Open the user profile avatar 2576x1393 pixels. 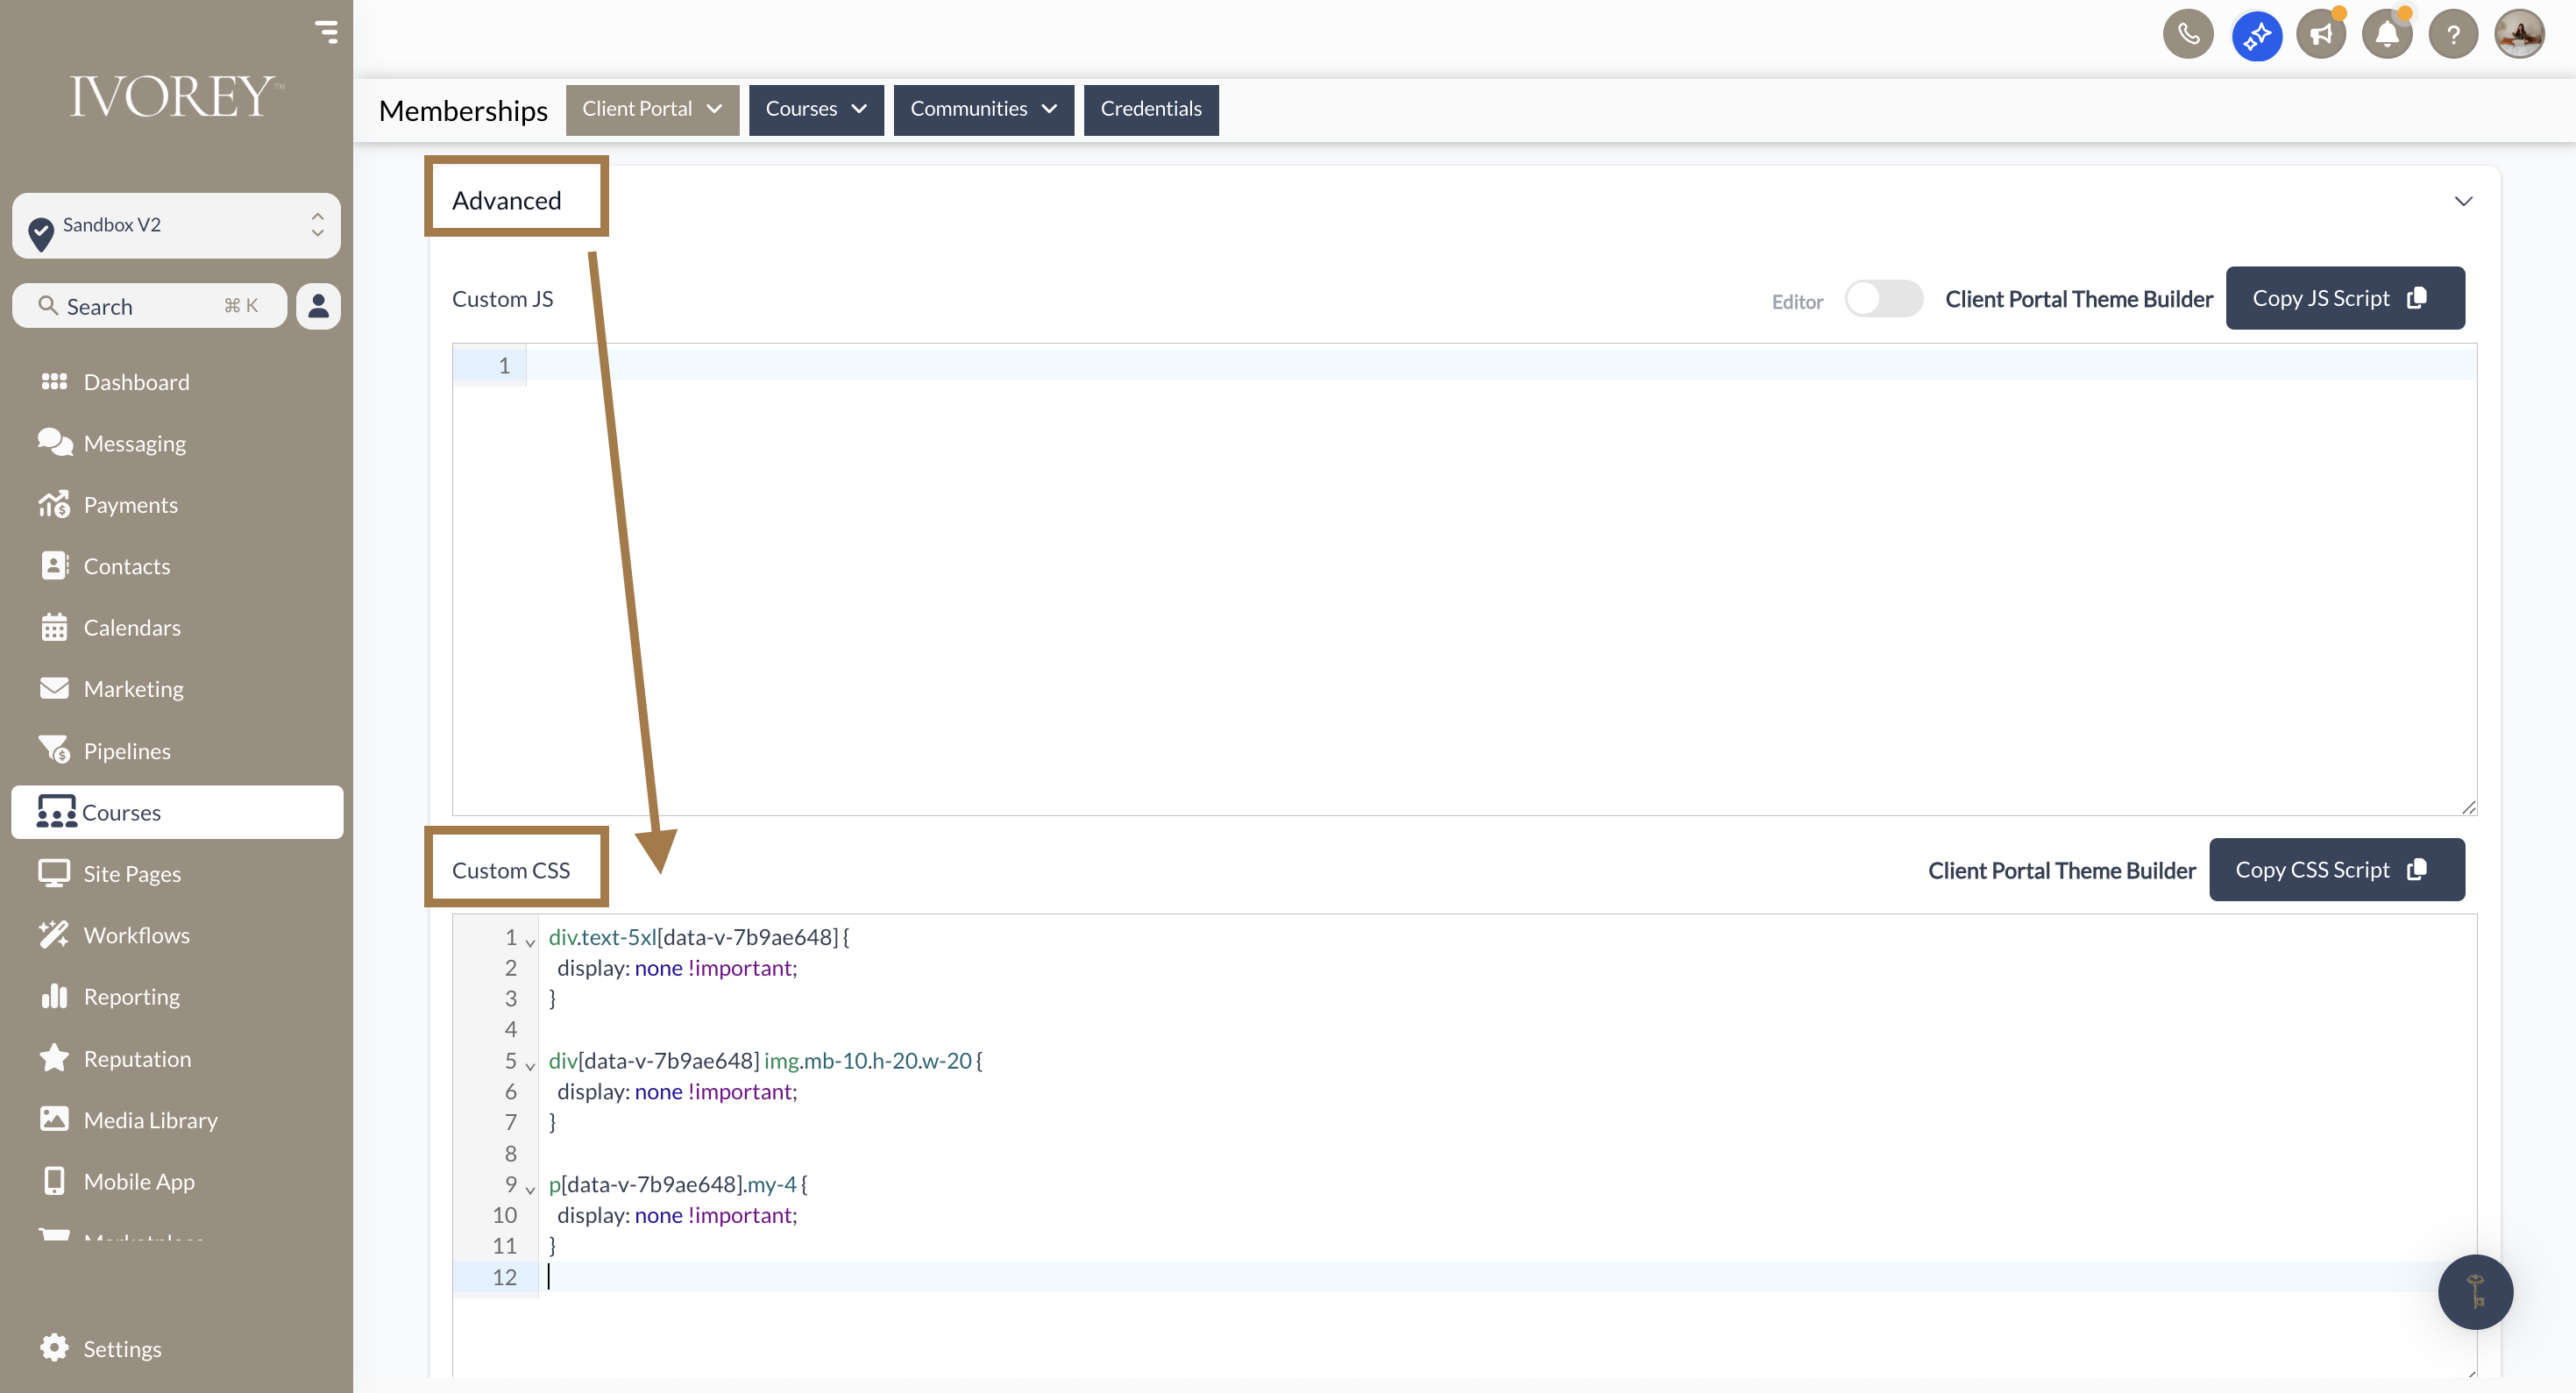pyautogui.click(x=2518, y=36)
